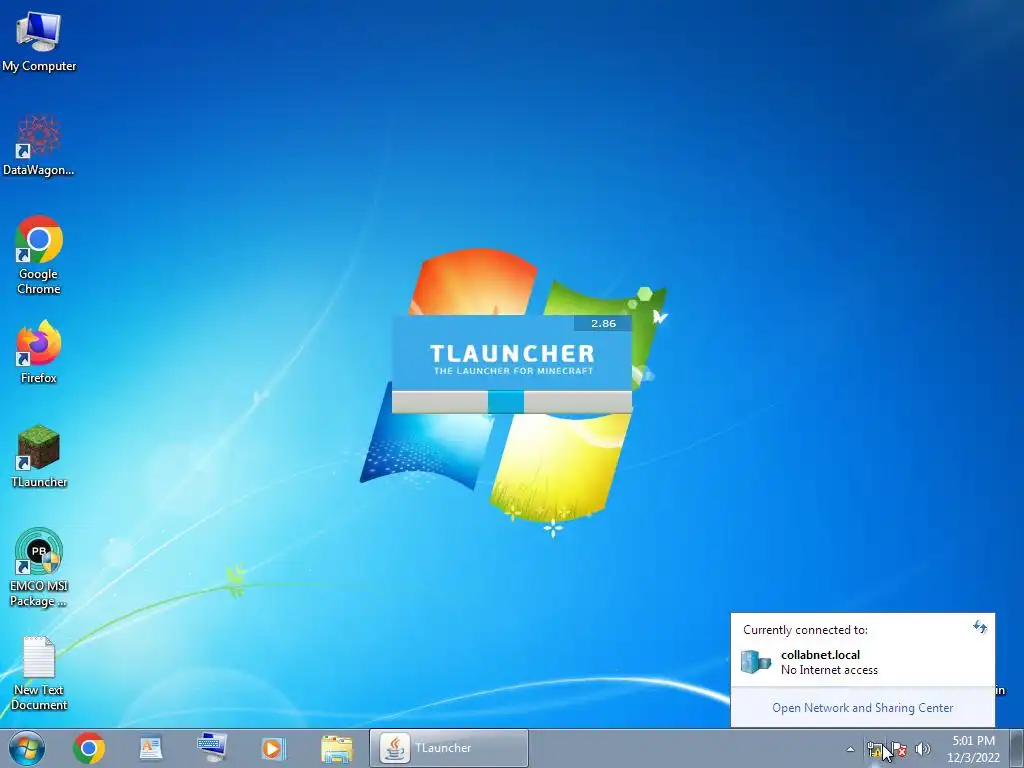Image resolution: width=1024 pixels, height=768 pixels.
Task: Select the Google Chrome desktop shortcut
Action: point(39,255)
